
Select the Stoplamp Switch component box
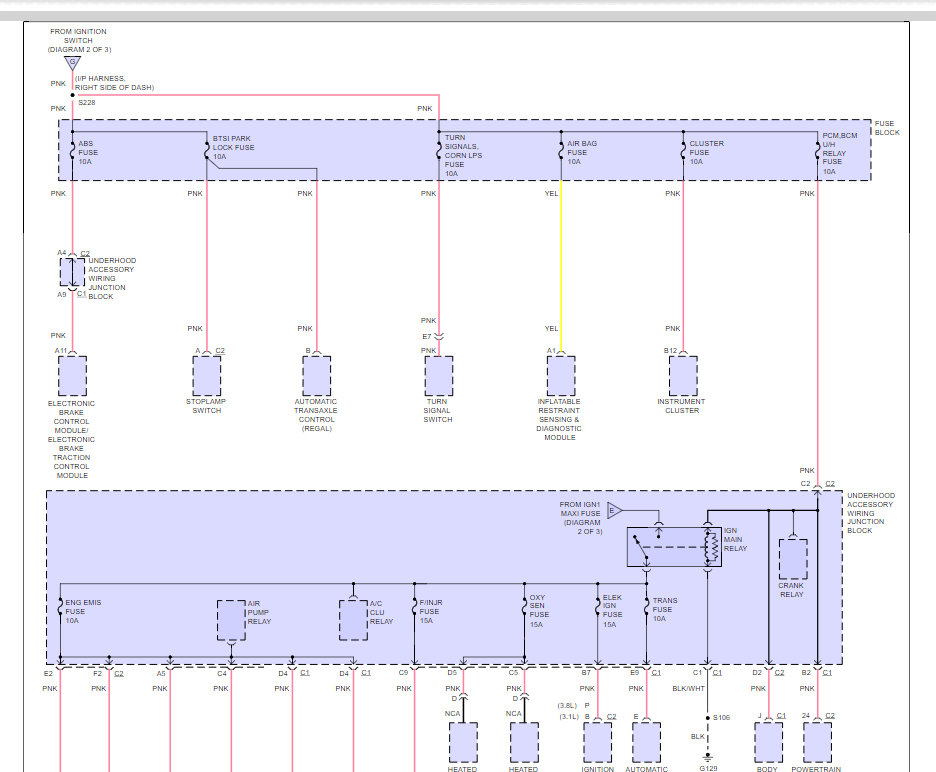pos(207,376)
